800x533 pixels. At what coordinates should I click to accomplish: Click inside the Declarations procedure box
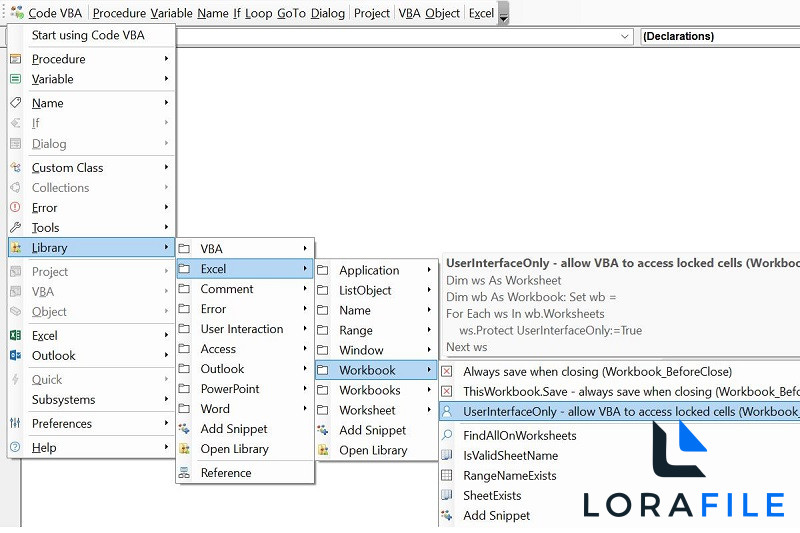(719, 36)
